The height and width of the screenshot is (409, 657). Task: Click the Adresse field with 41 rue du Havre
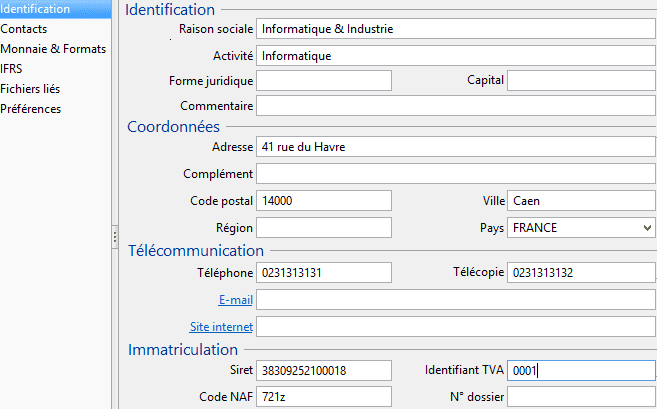(456, 147)
